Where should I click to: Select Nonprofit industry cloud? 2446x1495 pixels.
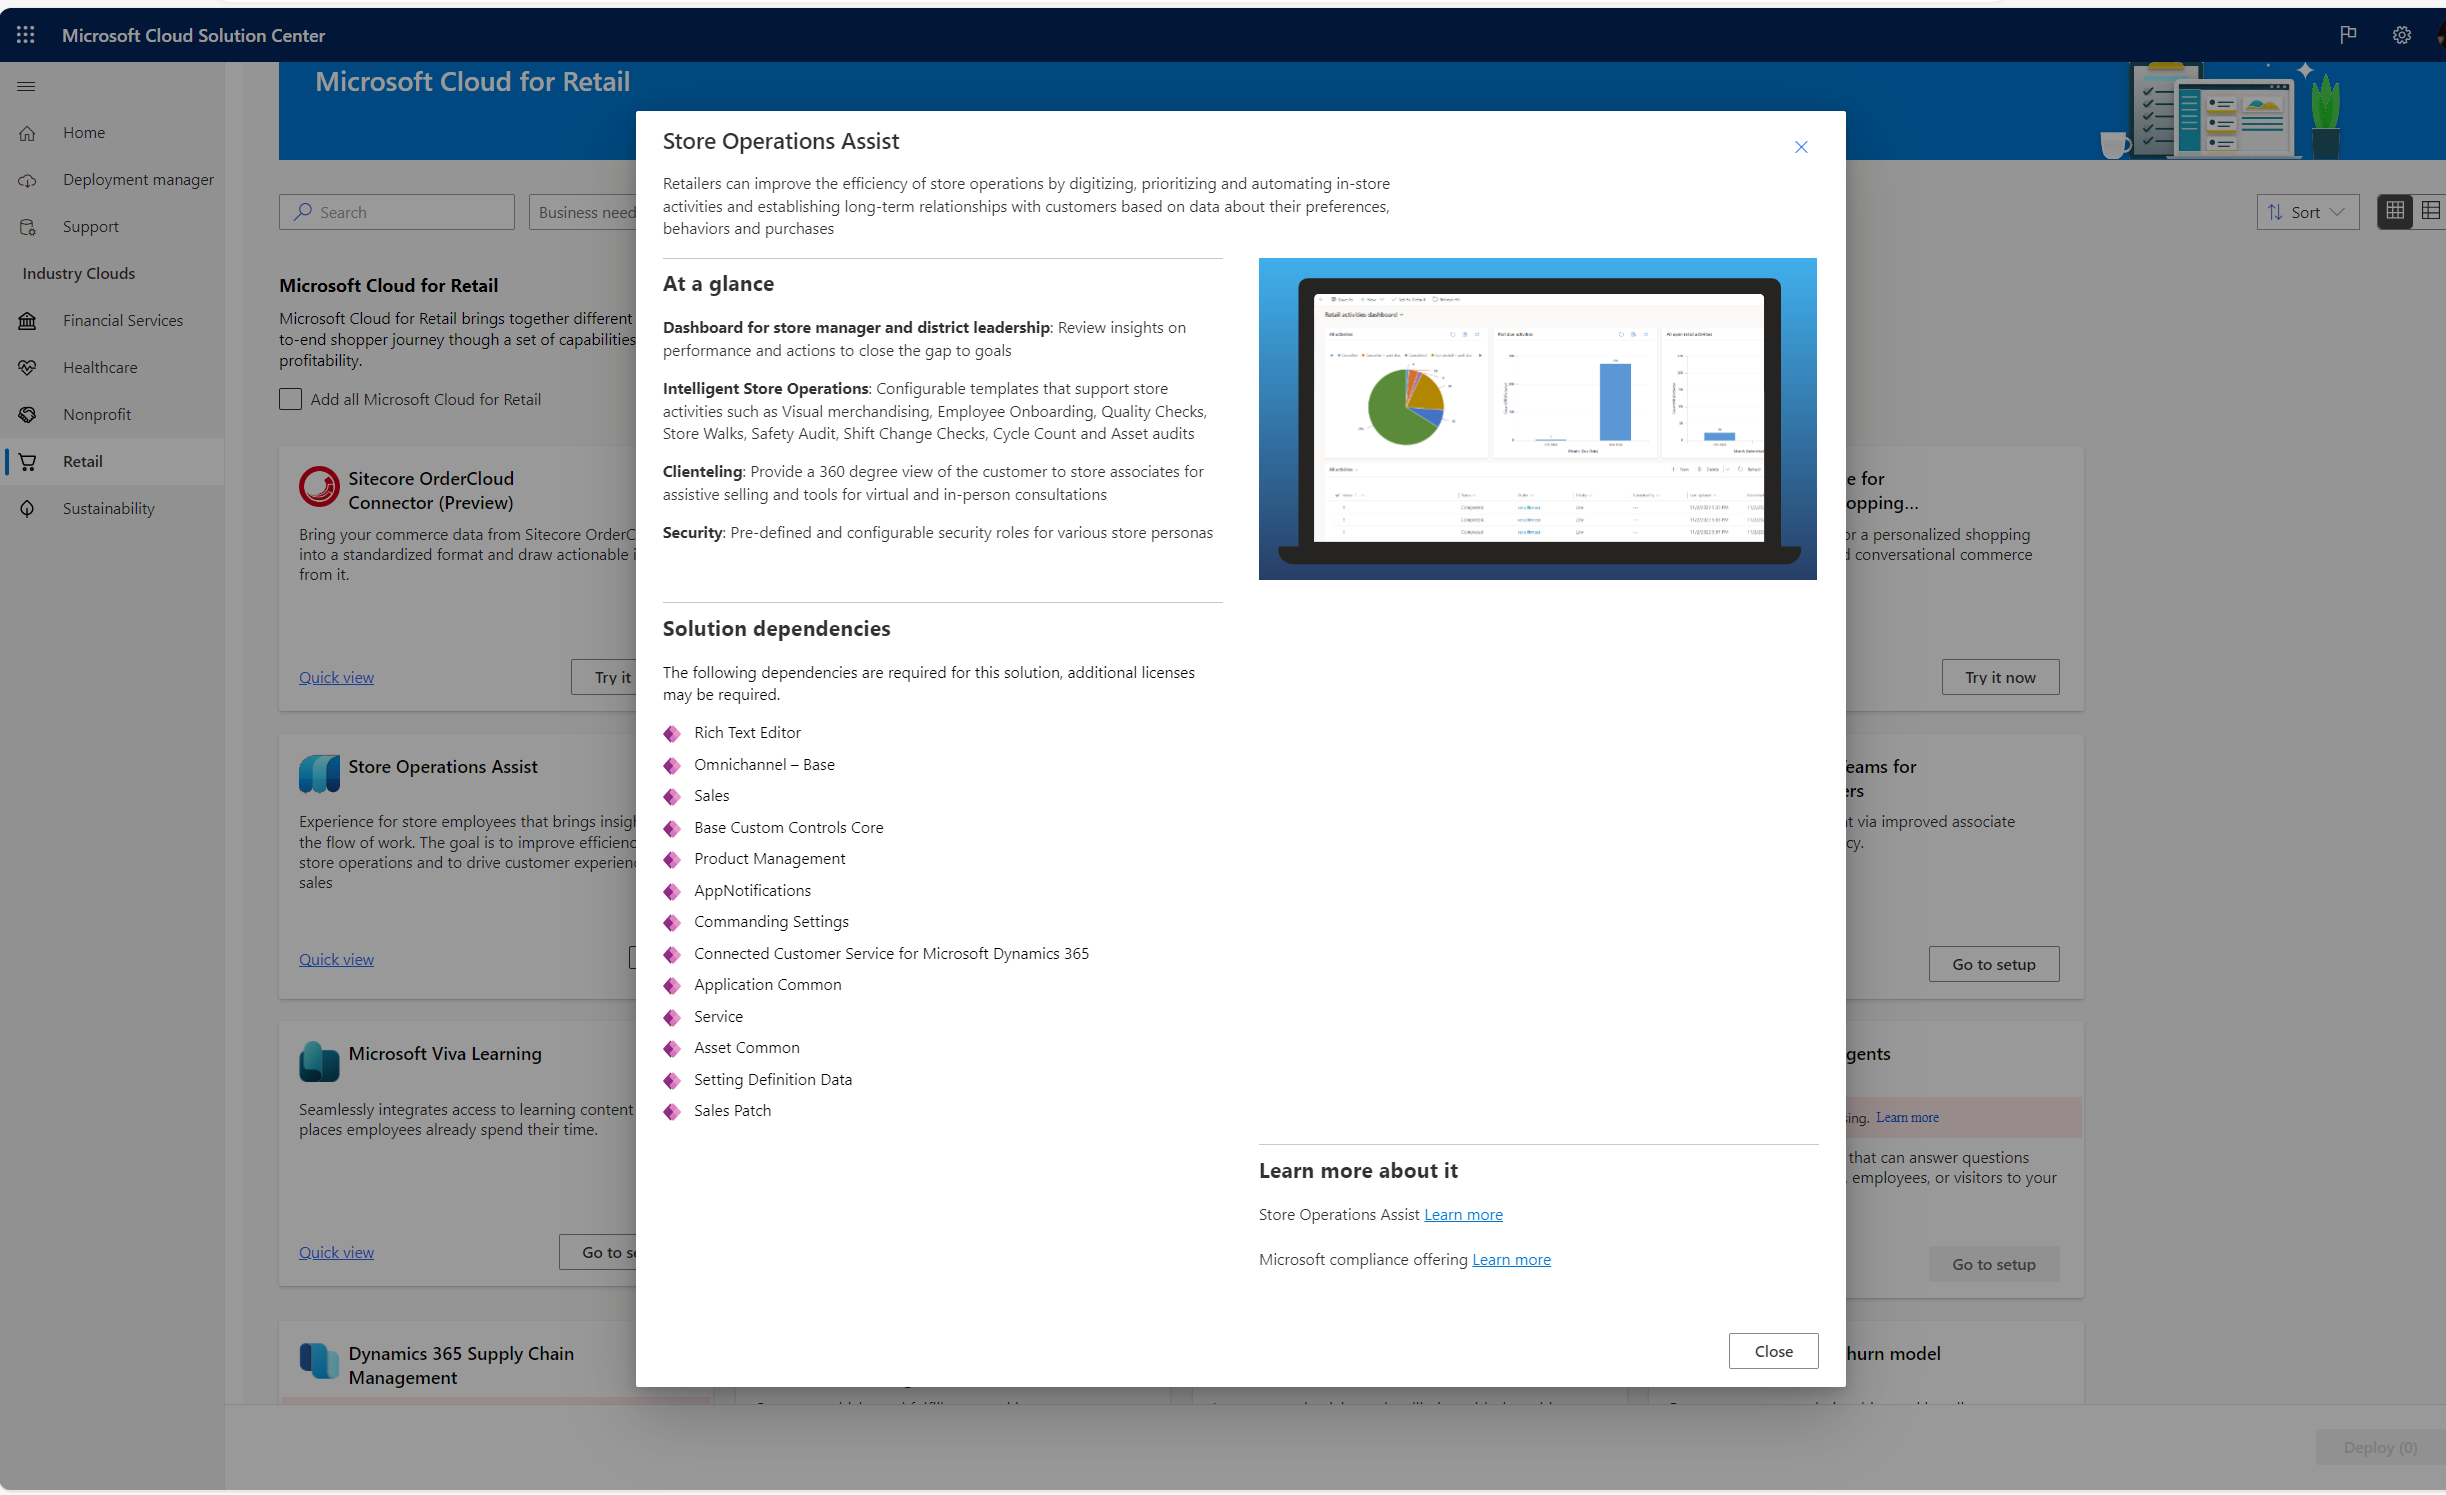pyautogui.click(x=97, y=415)
